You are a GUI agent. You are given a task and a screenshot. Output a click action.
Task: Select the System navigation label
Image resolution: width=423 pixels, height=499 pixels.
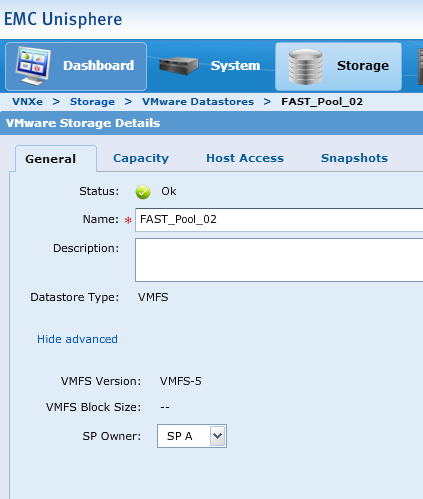coord(235,66)
